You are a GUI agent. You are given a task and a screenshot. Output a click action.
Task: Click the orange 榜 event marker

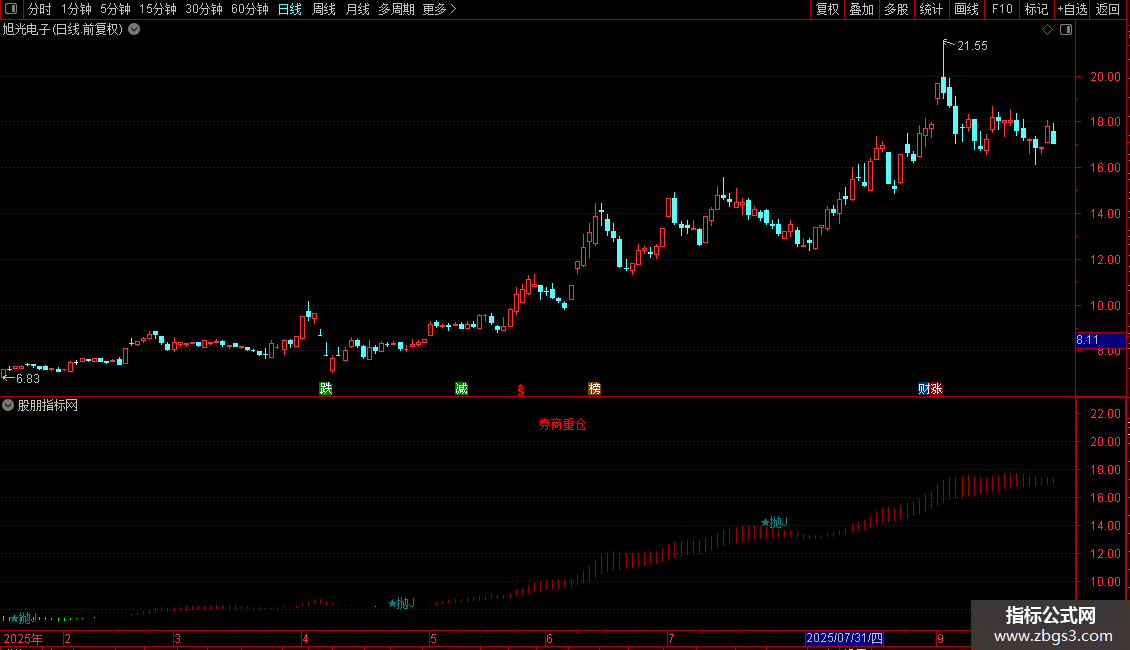coord(595,388)
